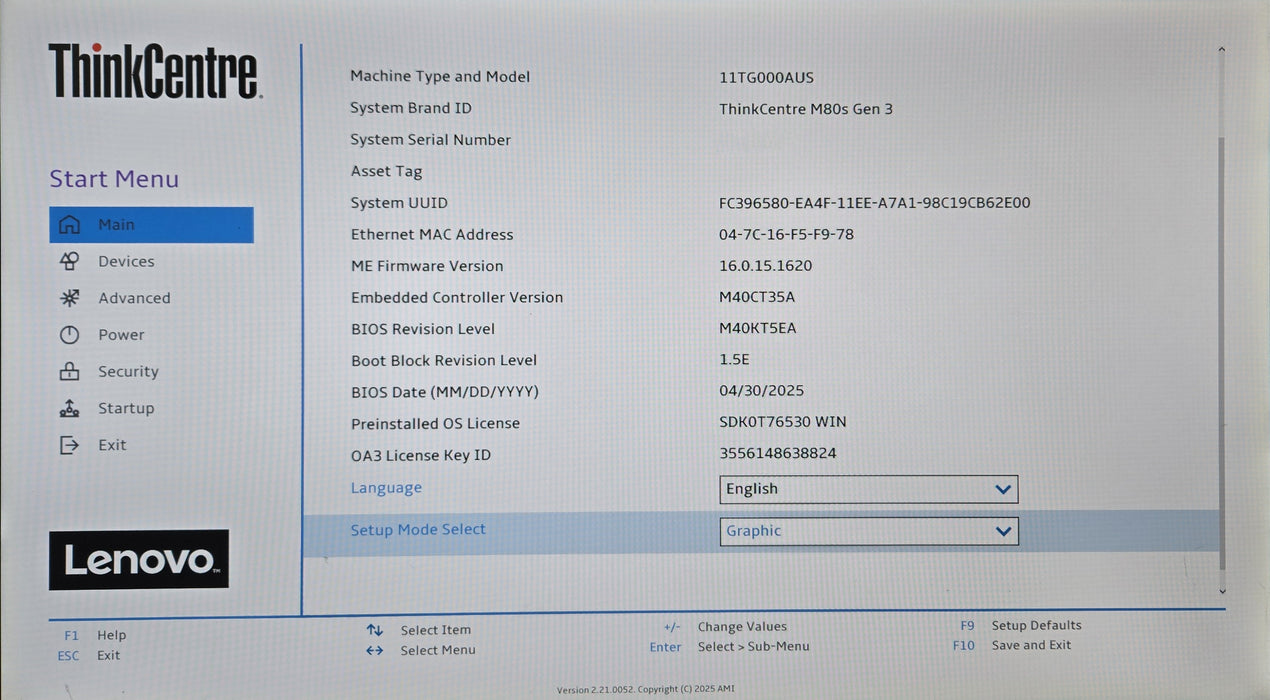Click the Machine Type and Model label

(440, 77)
